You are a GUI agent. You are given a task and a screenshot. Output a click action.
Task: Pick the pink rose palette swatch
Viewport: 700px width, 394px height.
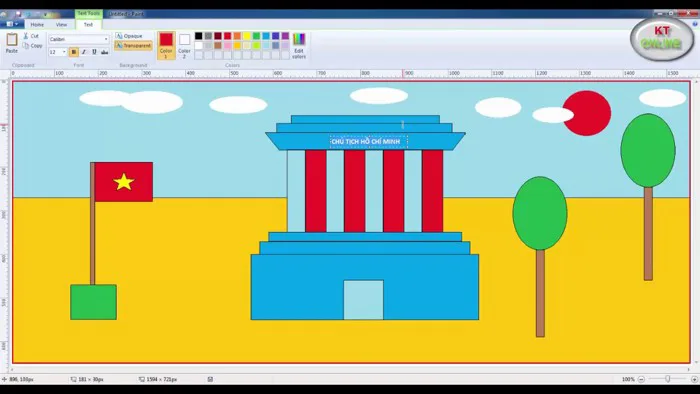coord(228,46)
